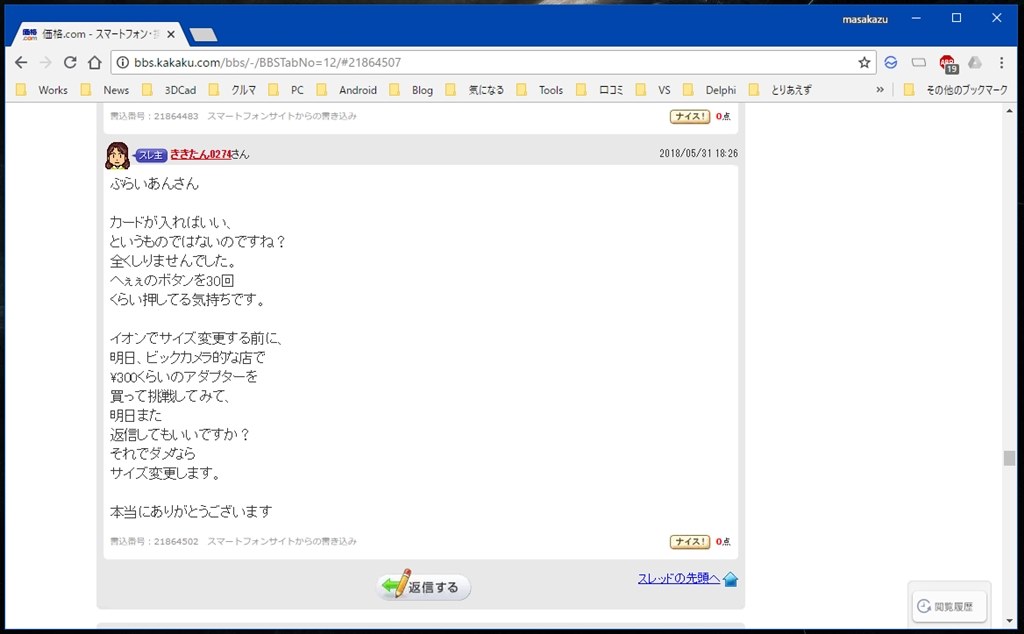Open the クルマ bookmark folder
The height and width of the screenshot is (634, 1024).
[232, 90]
